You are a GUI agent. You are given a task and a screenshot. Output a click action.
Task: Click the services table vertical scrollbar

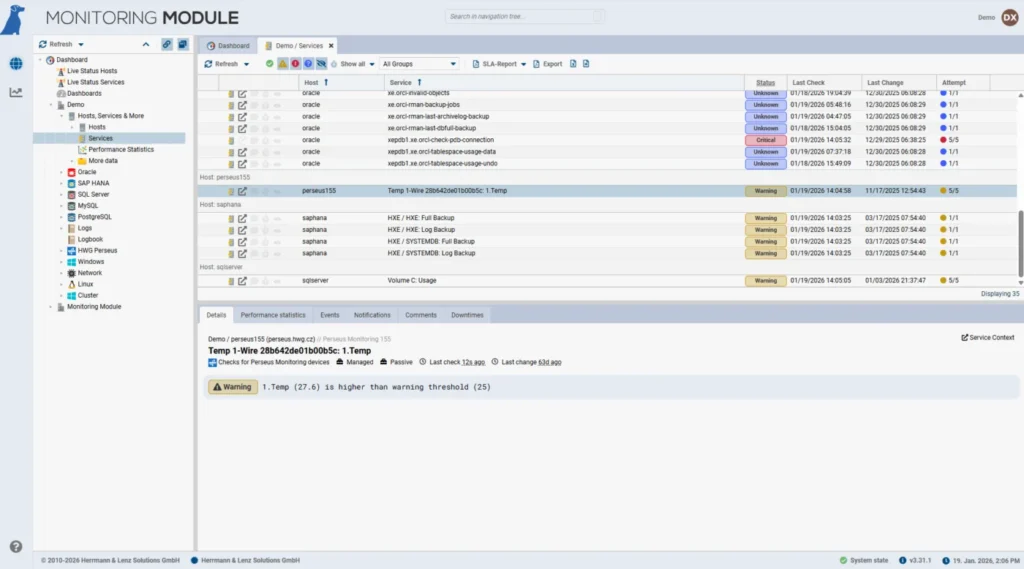(x=1020, y=244)
